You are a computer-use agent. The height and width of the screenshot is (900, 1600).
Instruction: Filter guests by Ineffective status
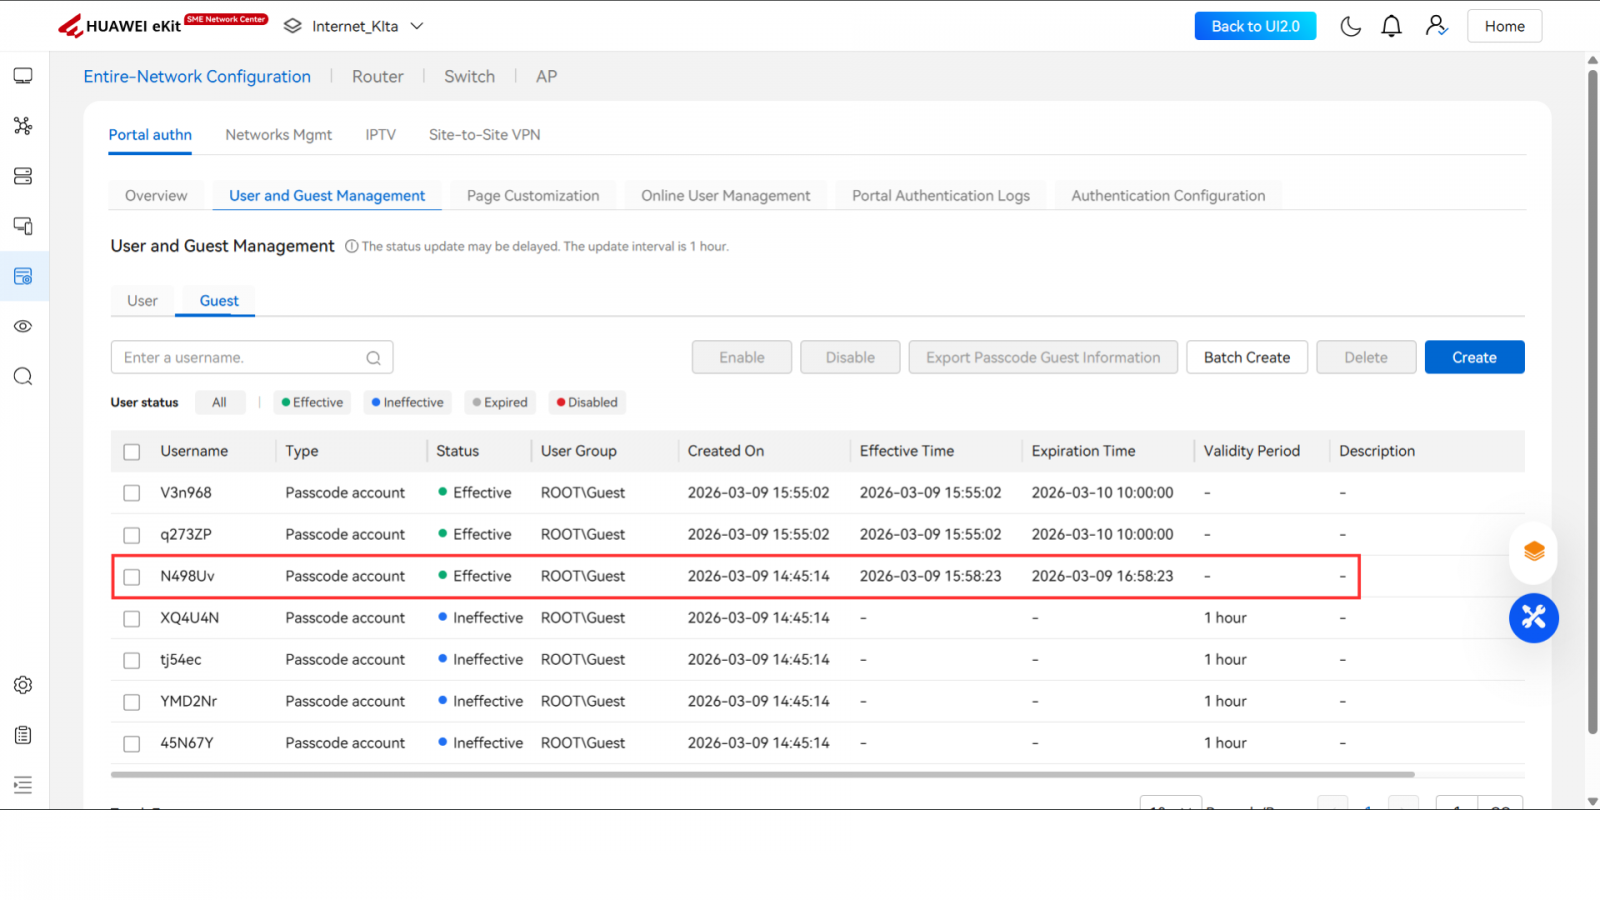click(407, 403)
